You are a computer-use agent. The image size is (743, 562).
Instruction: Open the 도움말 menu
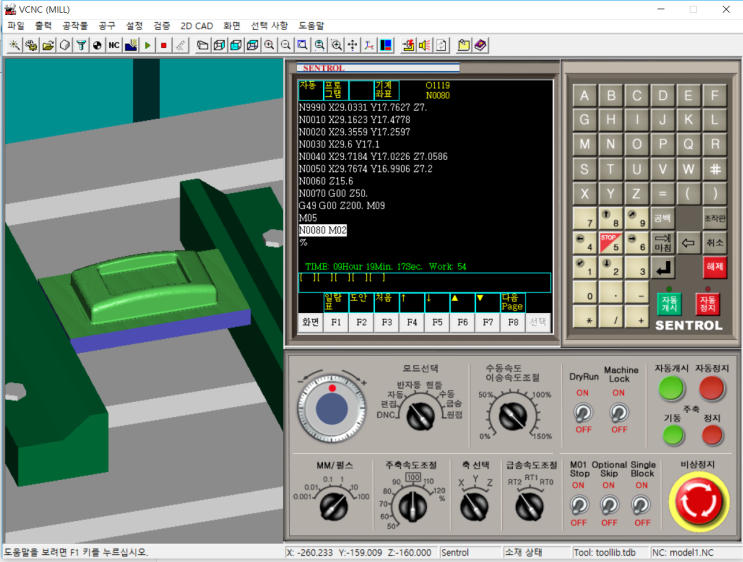tap(312, 25)
